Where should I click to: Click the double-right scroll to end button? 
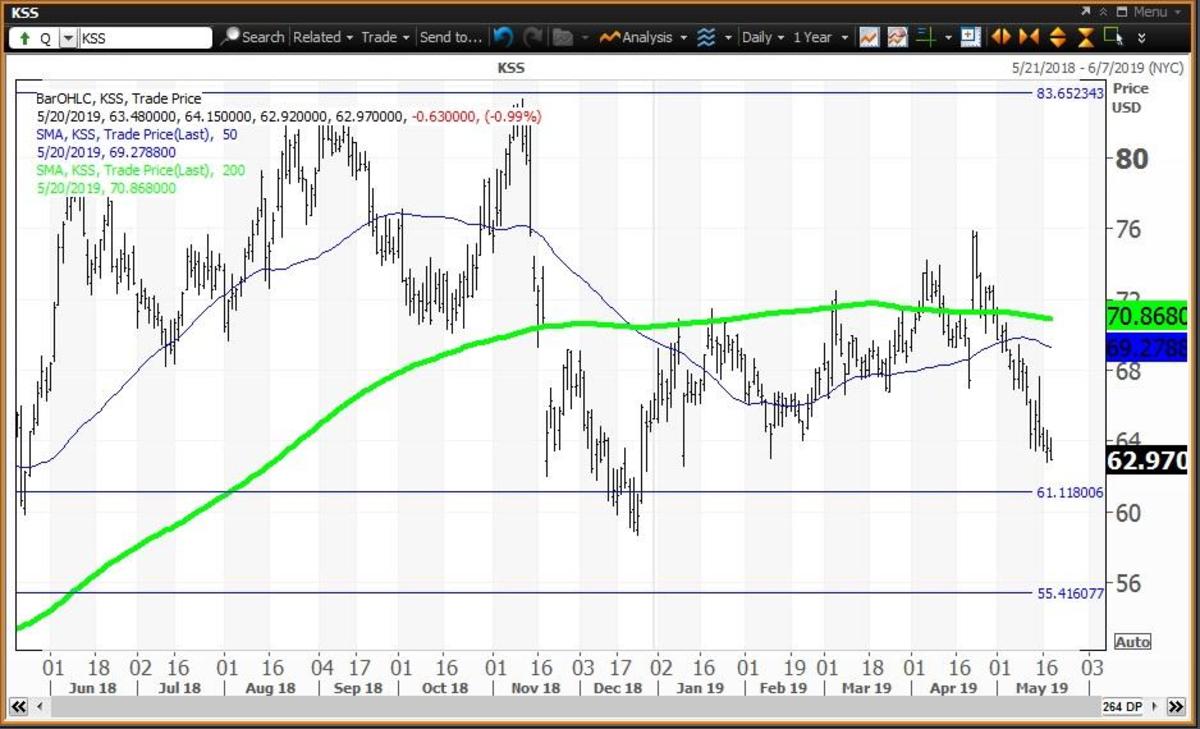(1175, 706)
